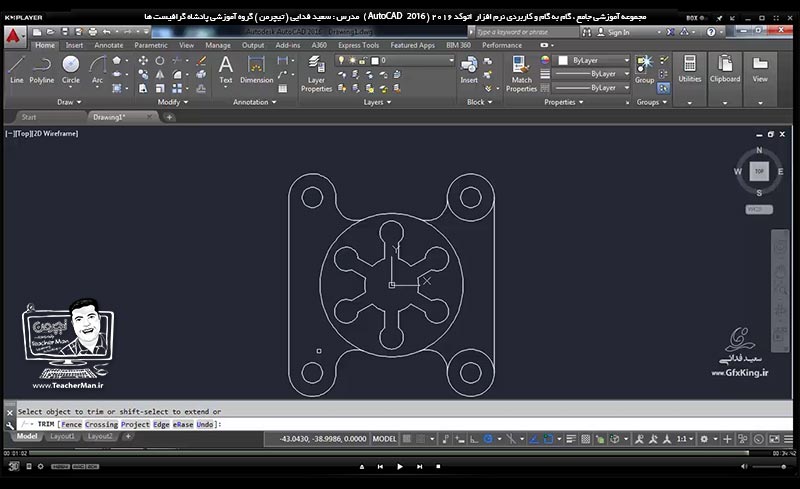Open Layer Properties manager

pos(316,74)
